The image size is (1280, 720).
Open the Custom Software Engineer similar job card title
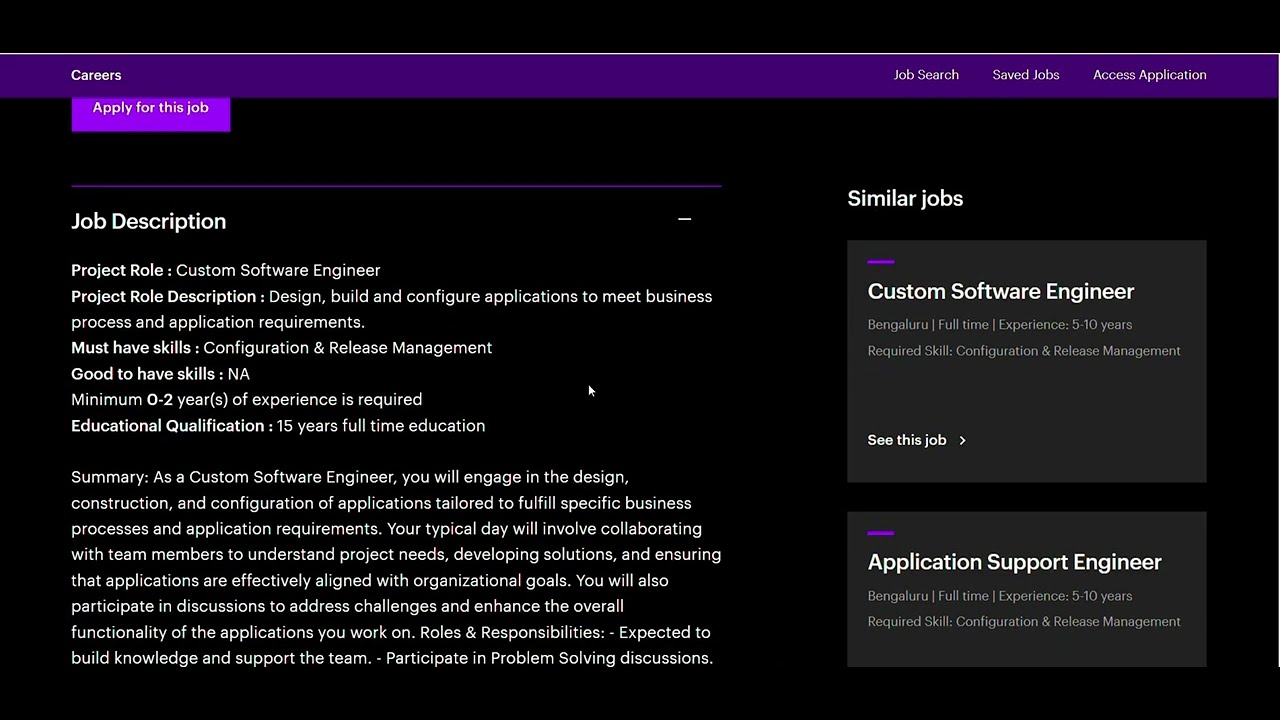(x=1001, y=291)
